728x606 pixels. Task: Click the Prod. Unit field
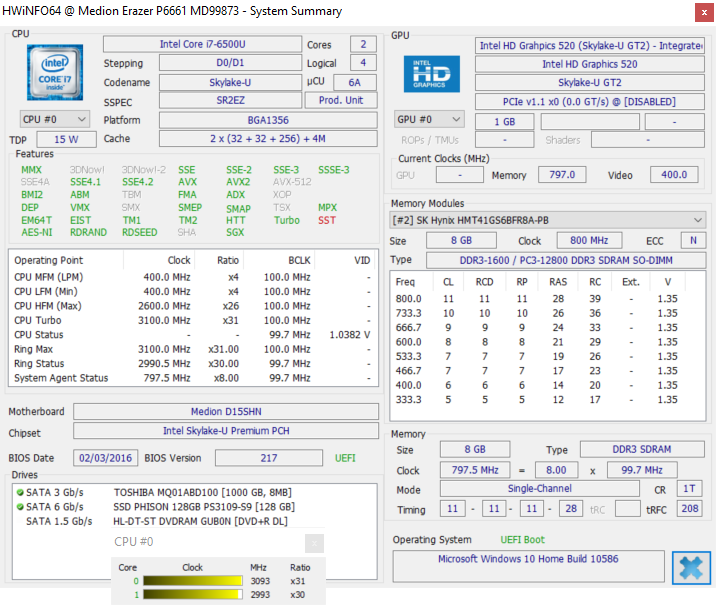point(341,100)
